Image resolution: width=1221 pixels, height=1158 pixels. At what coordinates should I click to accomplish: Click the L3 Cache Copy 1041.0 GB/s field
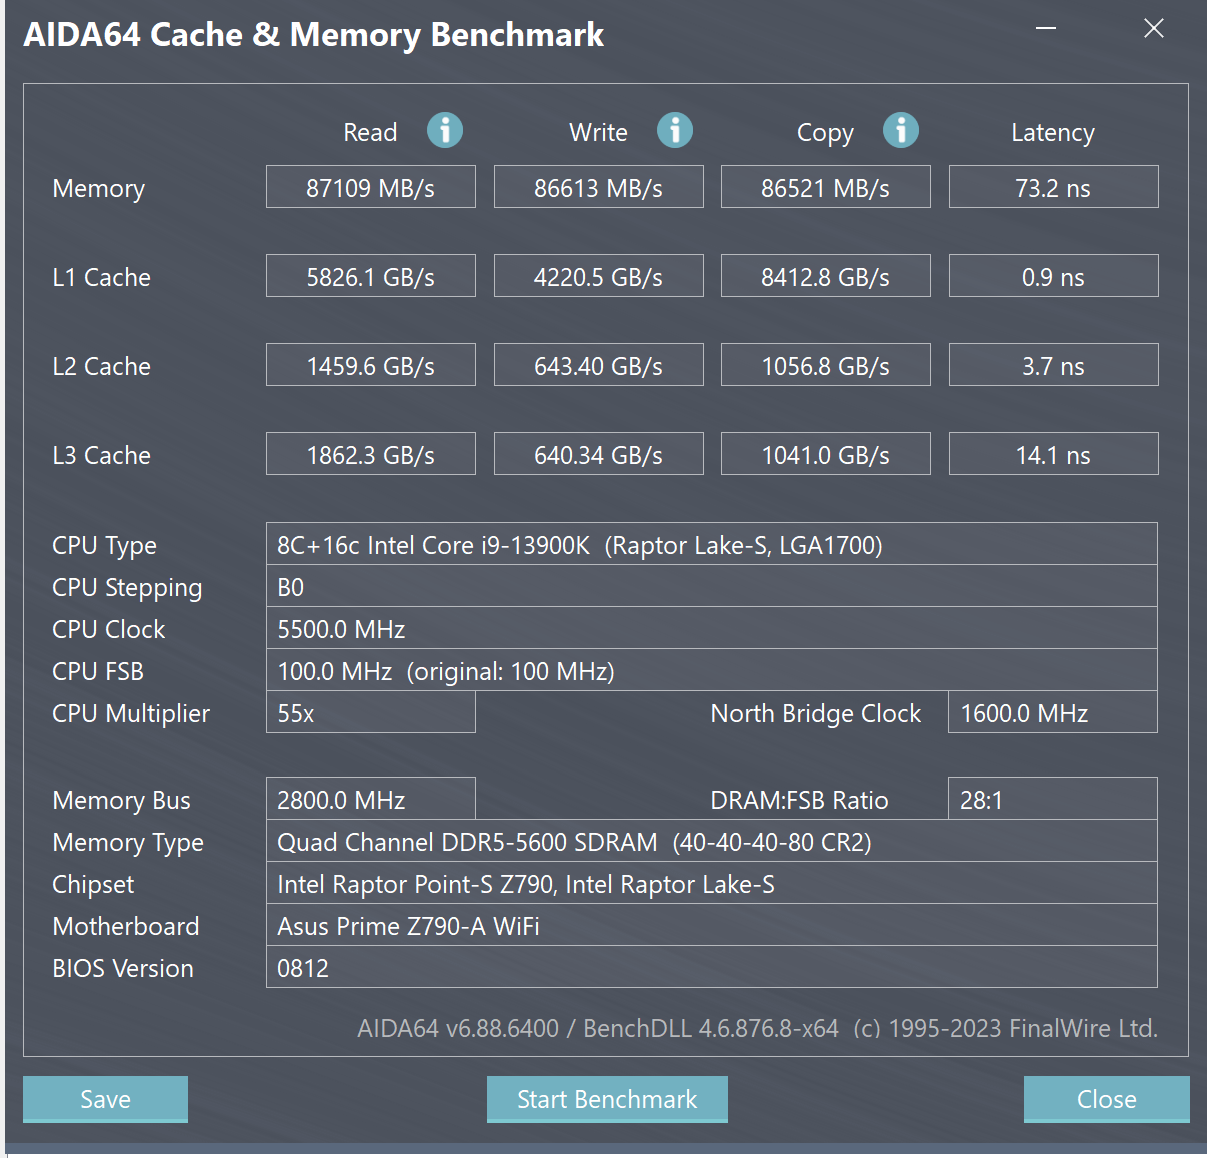(825, 454)
